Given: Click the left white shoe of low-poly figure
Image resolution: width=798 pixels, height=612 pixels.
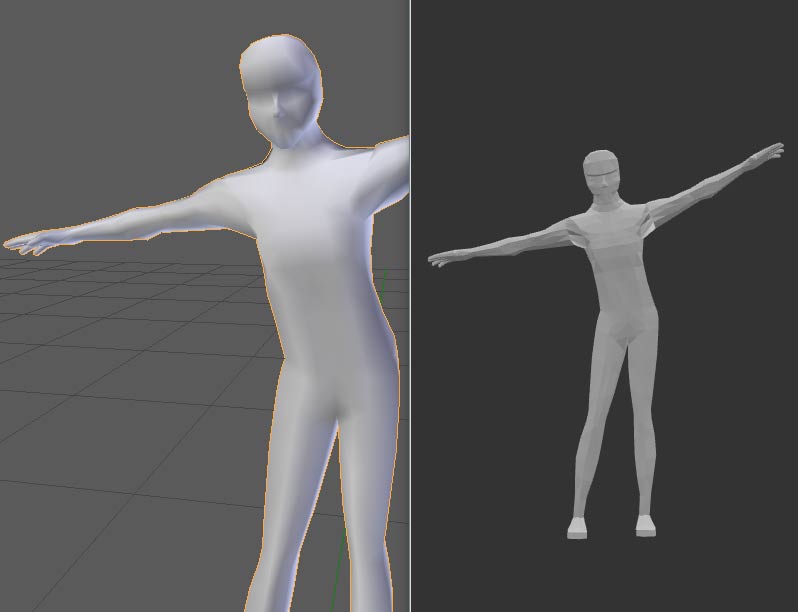Looking at the screenshot, I should (x=578, y=528).
